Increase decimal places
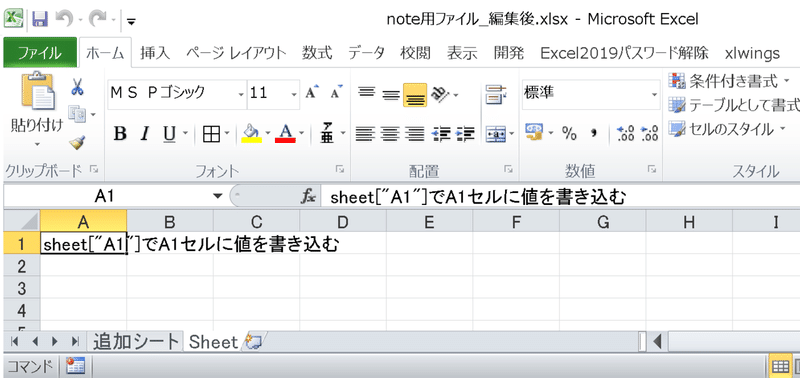 coord(626,134)
